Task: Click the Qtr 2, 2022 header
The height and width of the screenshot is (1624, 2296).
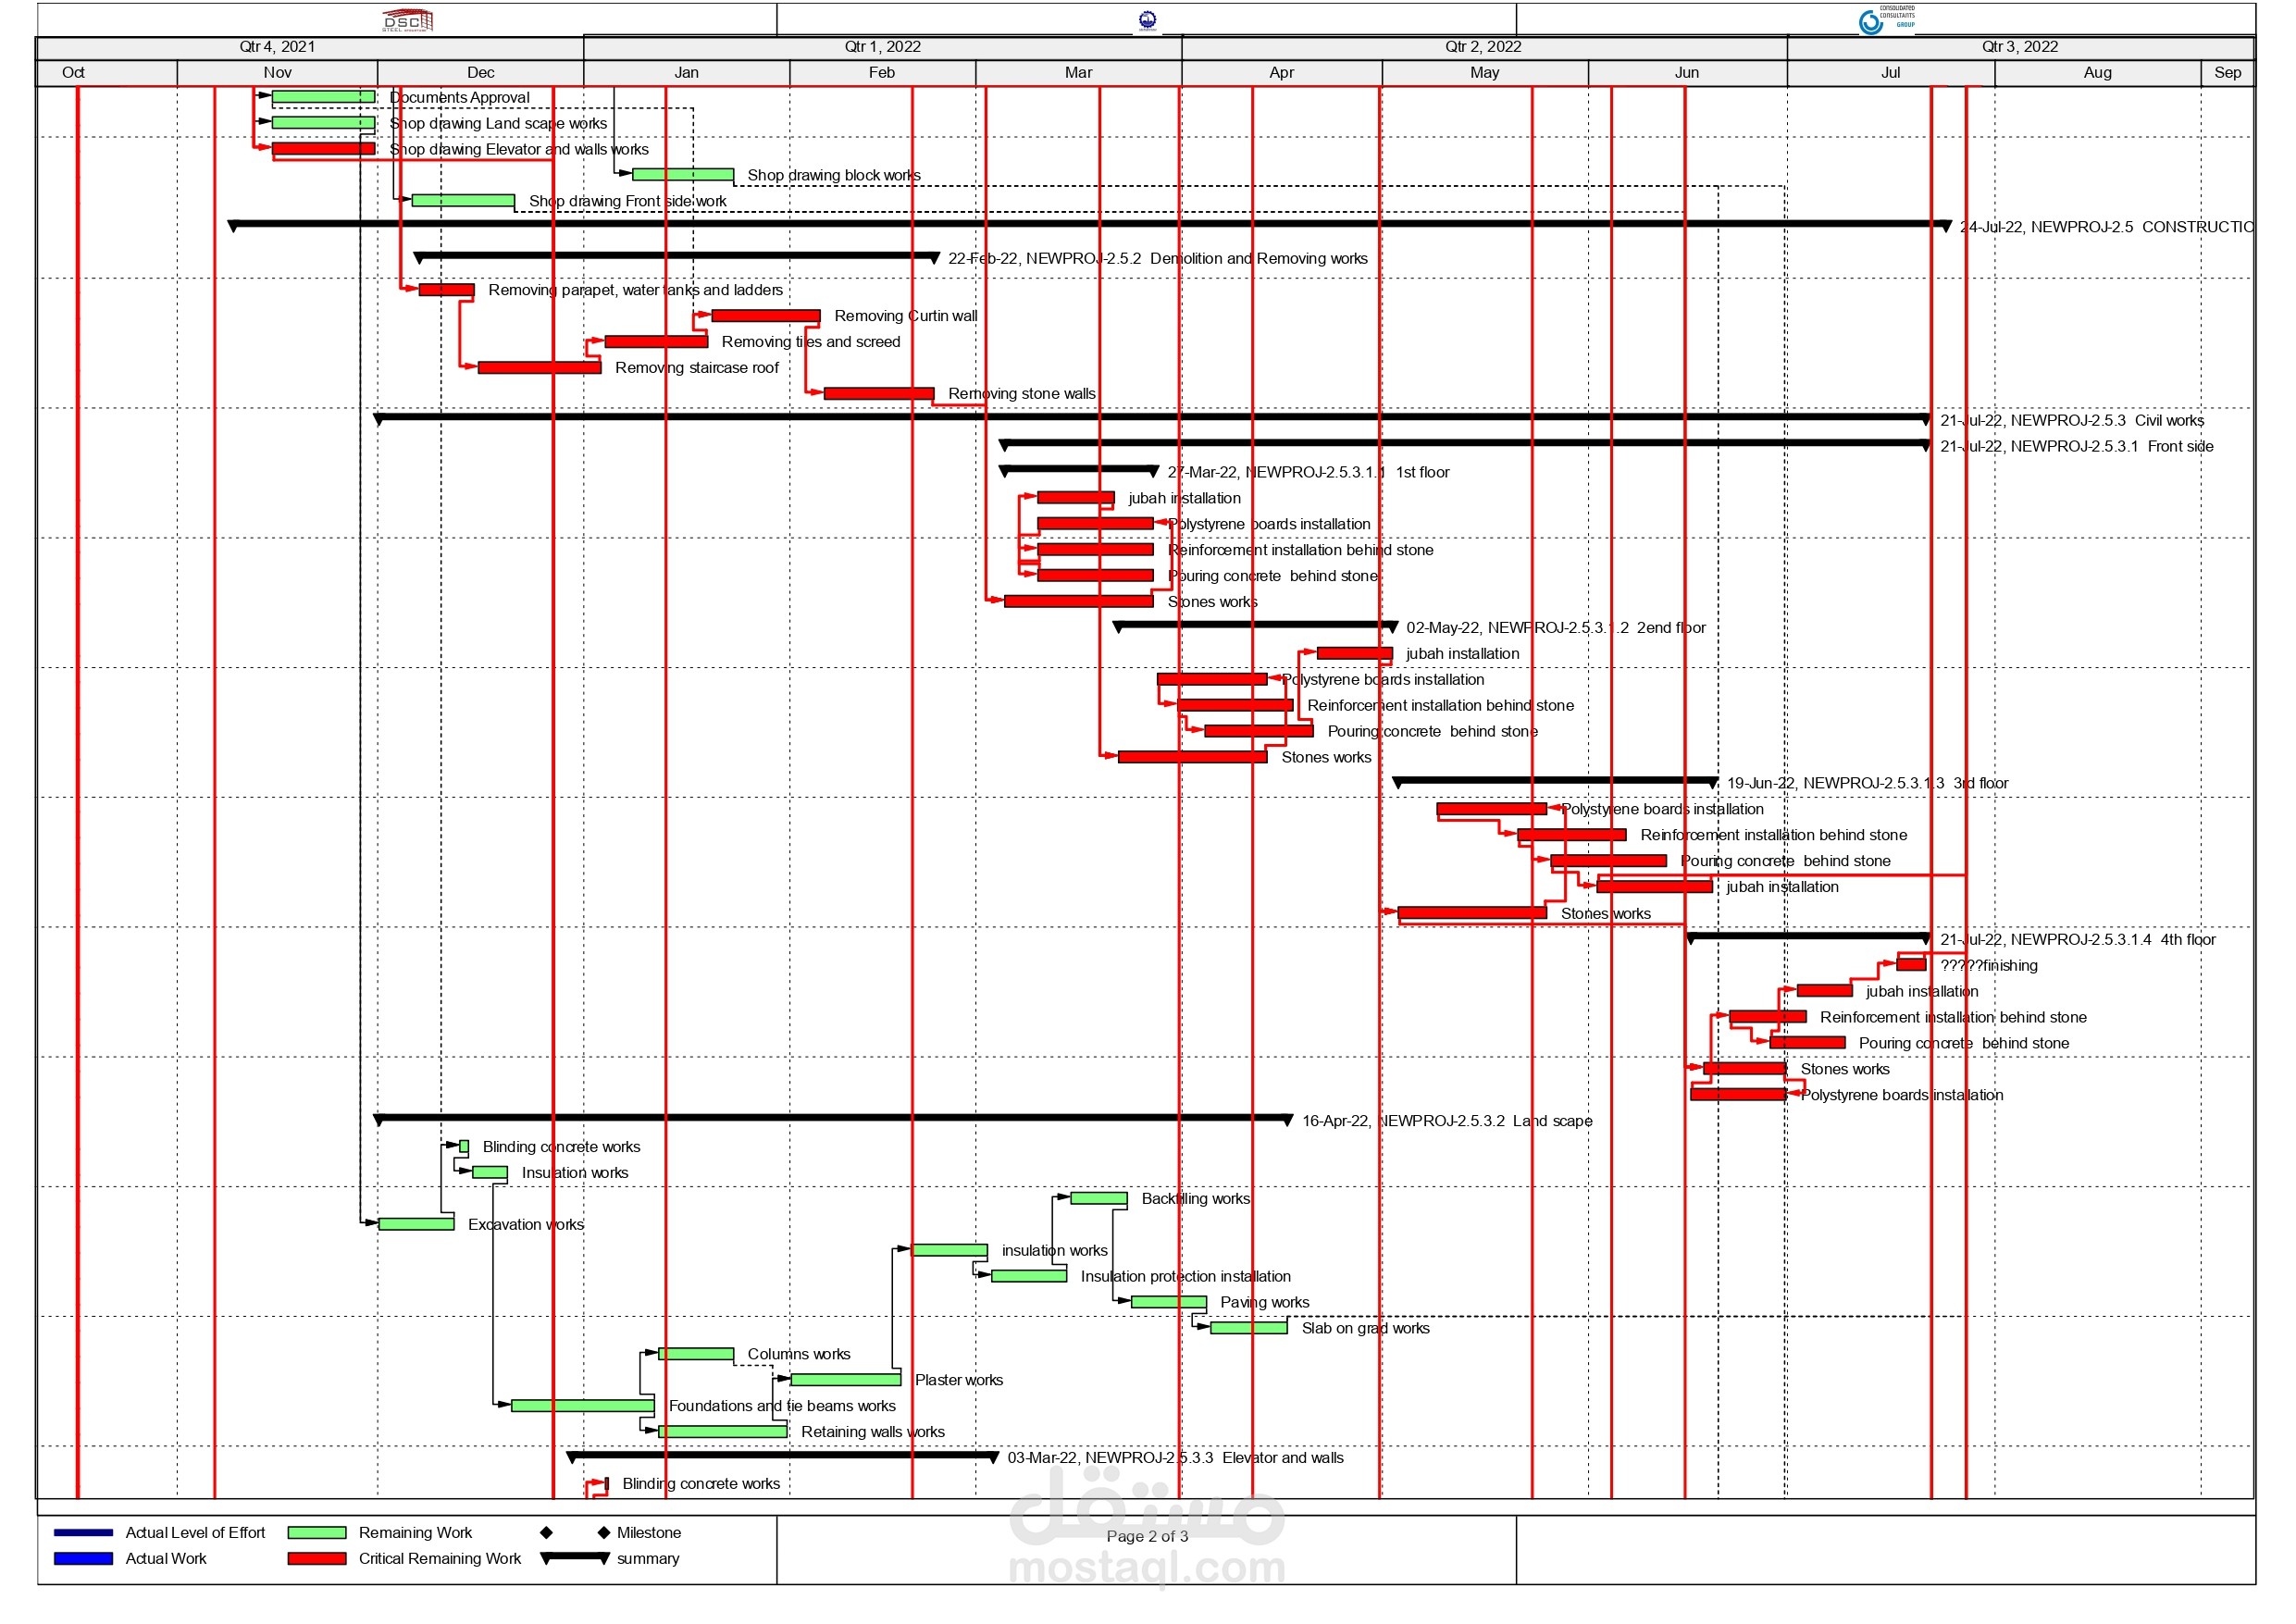Action: tap(1484, 47)
